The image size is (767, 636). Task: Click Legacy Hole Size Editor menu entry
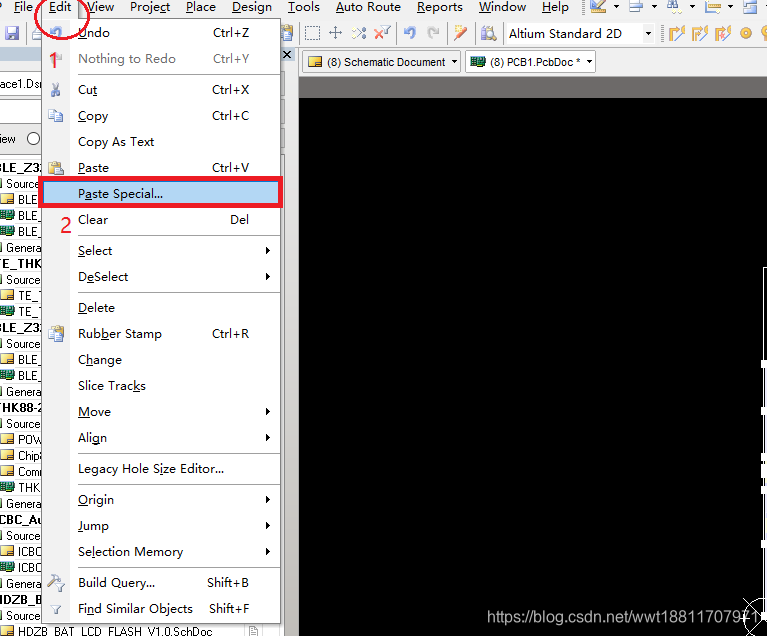(150, 469)
